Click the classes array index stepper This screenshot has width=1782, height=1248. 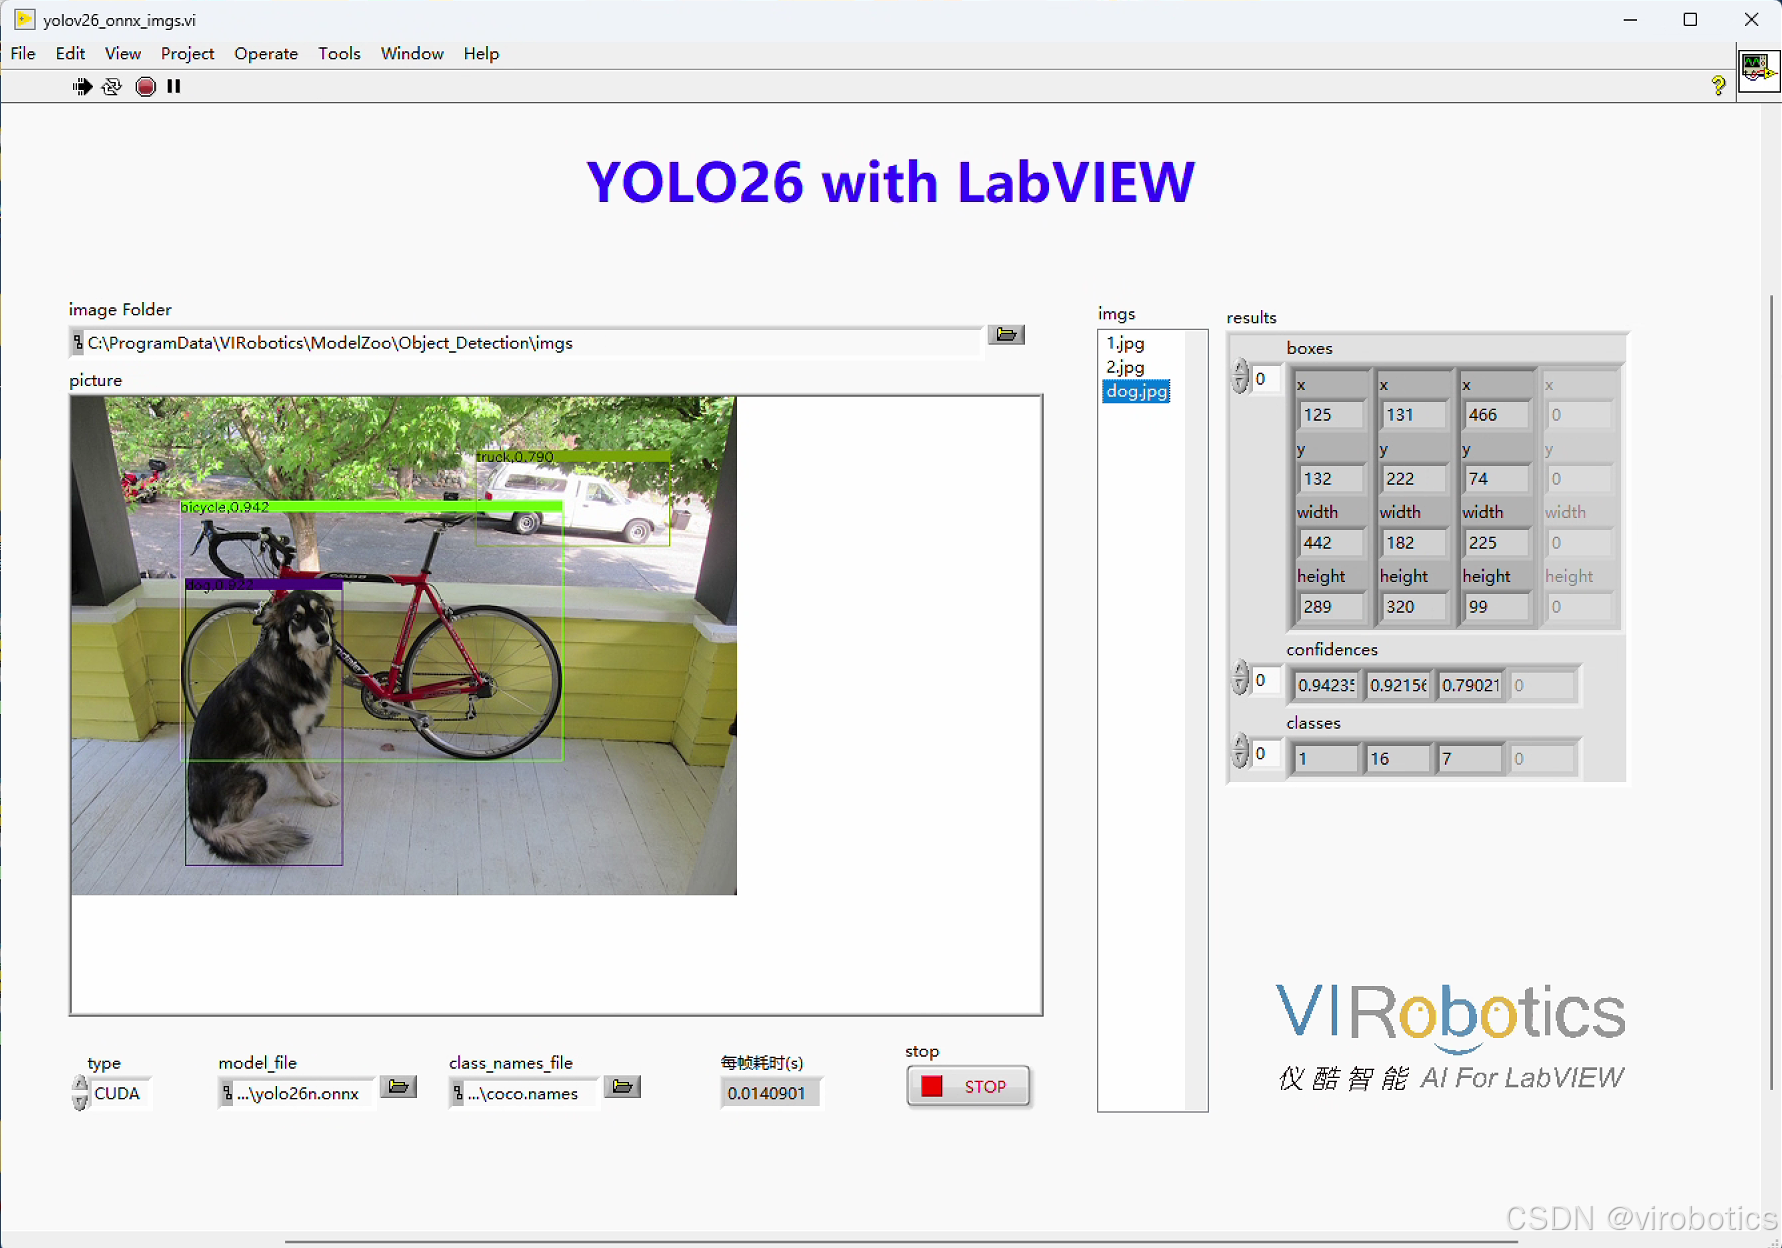[x=1240, y=751]
